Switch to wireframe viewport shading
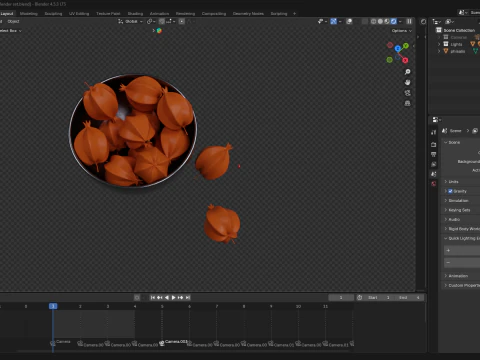Viewport: 480px width, 360px height. tap(373, 21)
